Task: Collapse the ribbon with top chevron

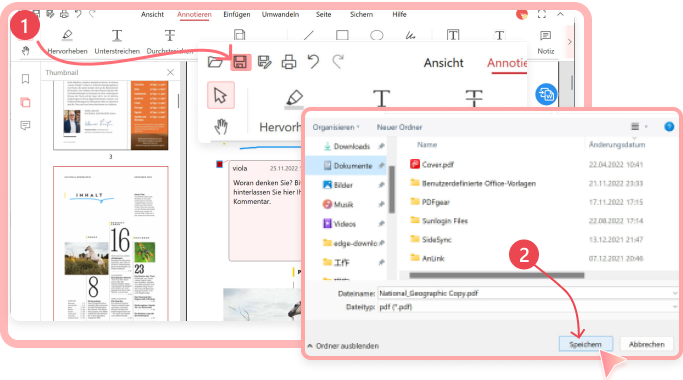Action: pos(560,14)
